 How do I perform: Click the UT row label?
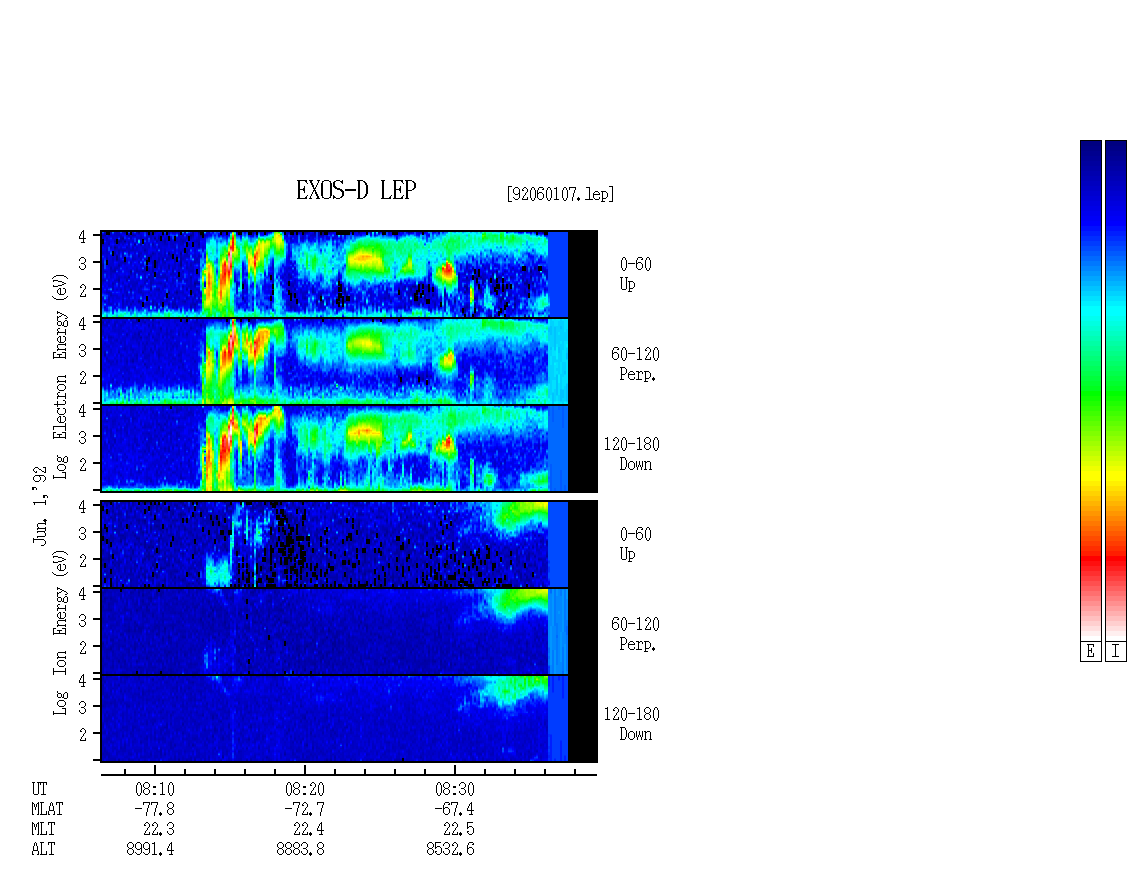(39, 789)
